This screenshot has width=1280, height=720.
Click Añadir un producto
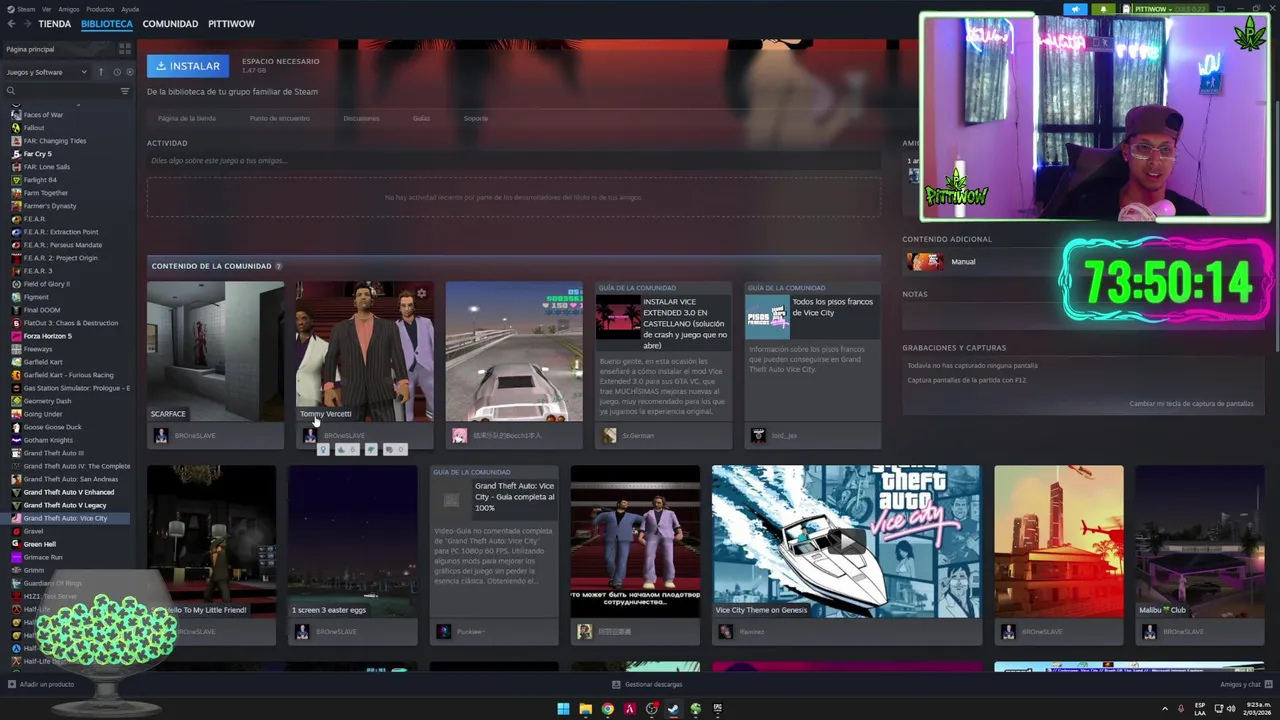point(41,685)
